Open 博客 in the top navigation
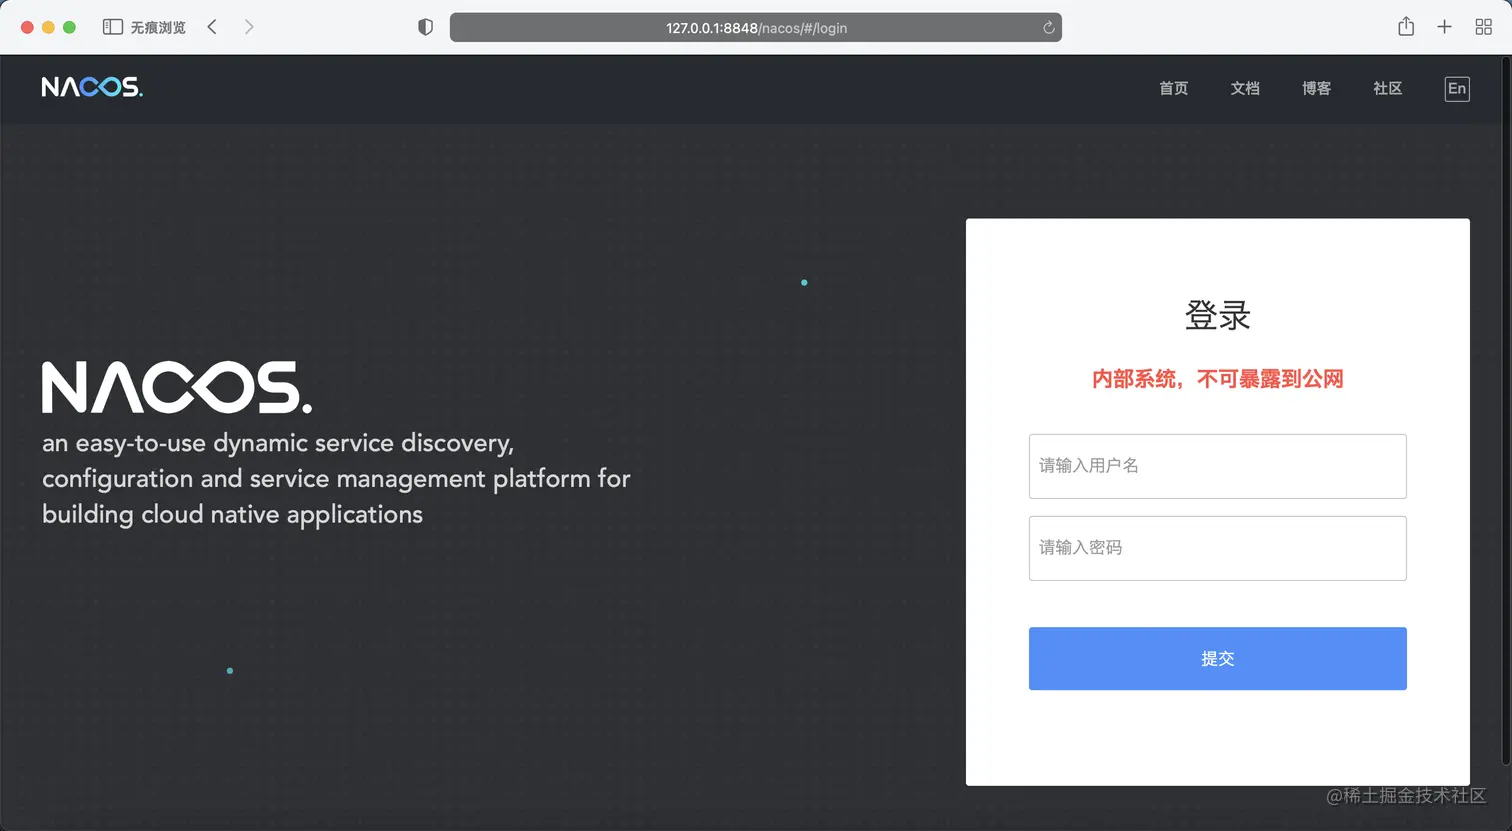Screen dimensions: 1512x831 point(1316,88)
